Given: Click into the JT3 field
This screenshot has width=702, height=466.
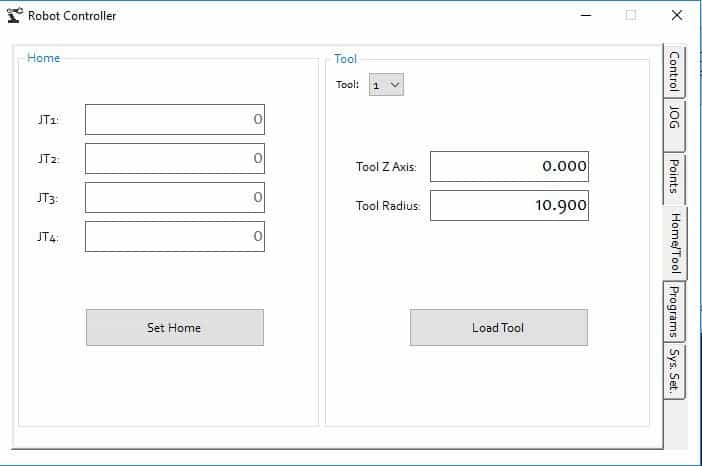Looking at the screenshot, I should 175,197.
